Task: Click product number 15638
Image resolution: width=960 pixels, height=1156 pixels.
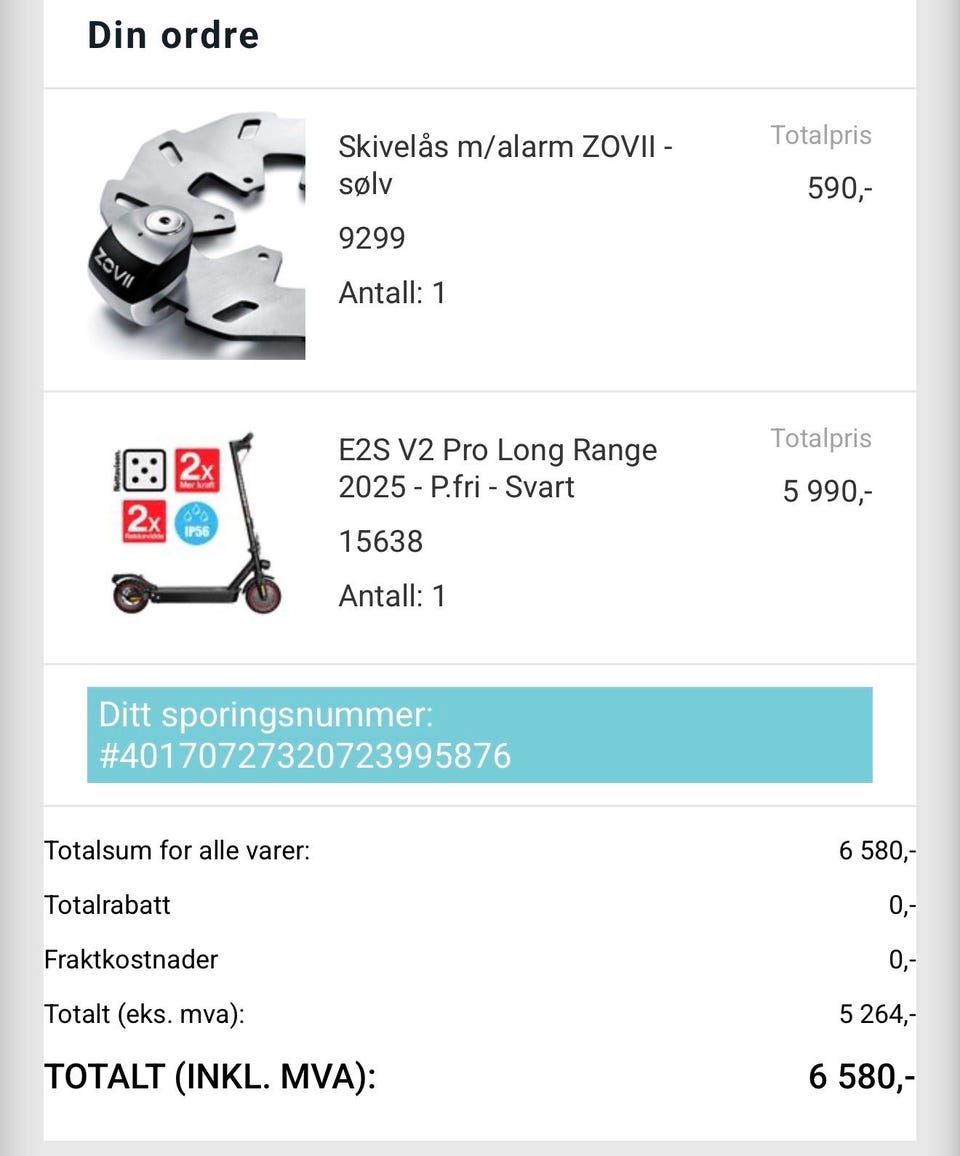Action: pyautogui.click(x=380, y=542)
